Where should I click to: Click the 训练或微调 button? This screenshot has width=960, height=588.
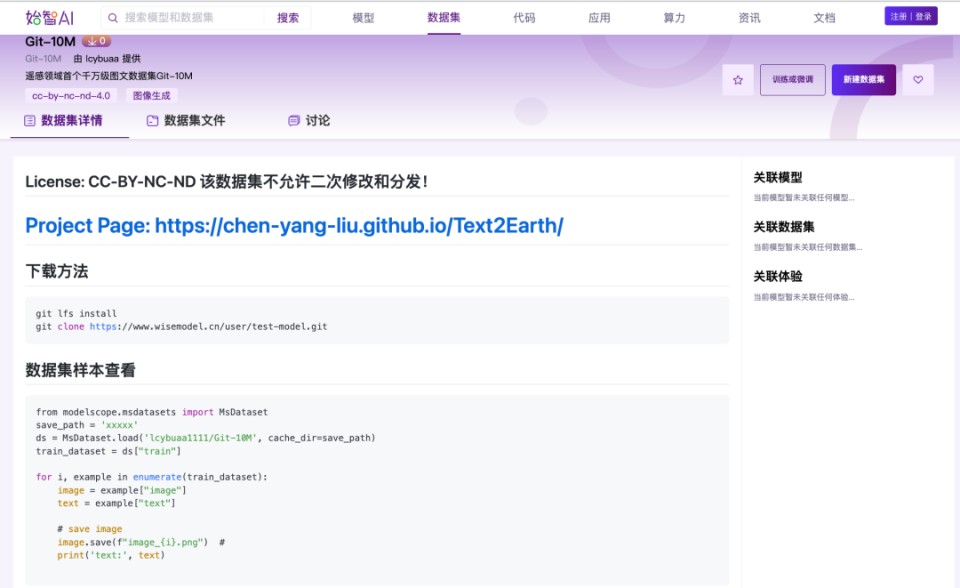click(793, 80)
